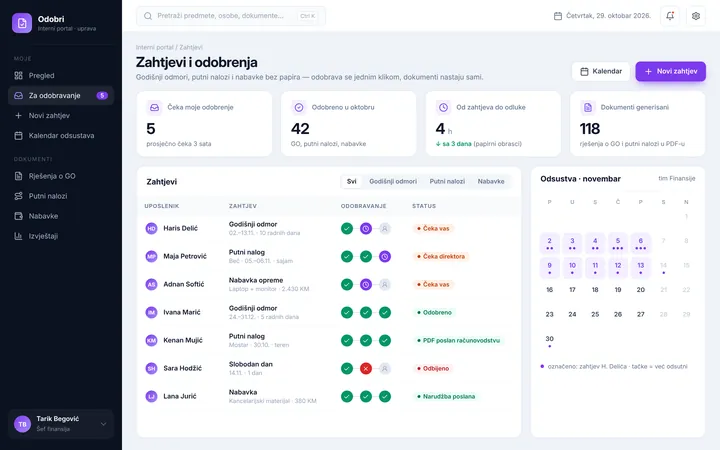Click the red rejected step in Sara Hodžić row
720x450 pixels.
coord(366,368)
